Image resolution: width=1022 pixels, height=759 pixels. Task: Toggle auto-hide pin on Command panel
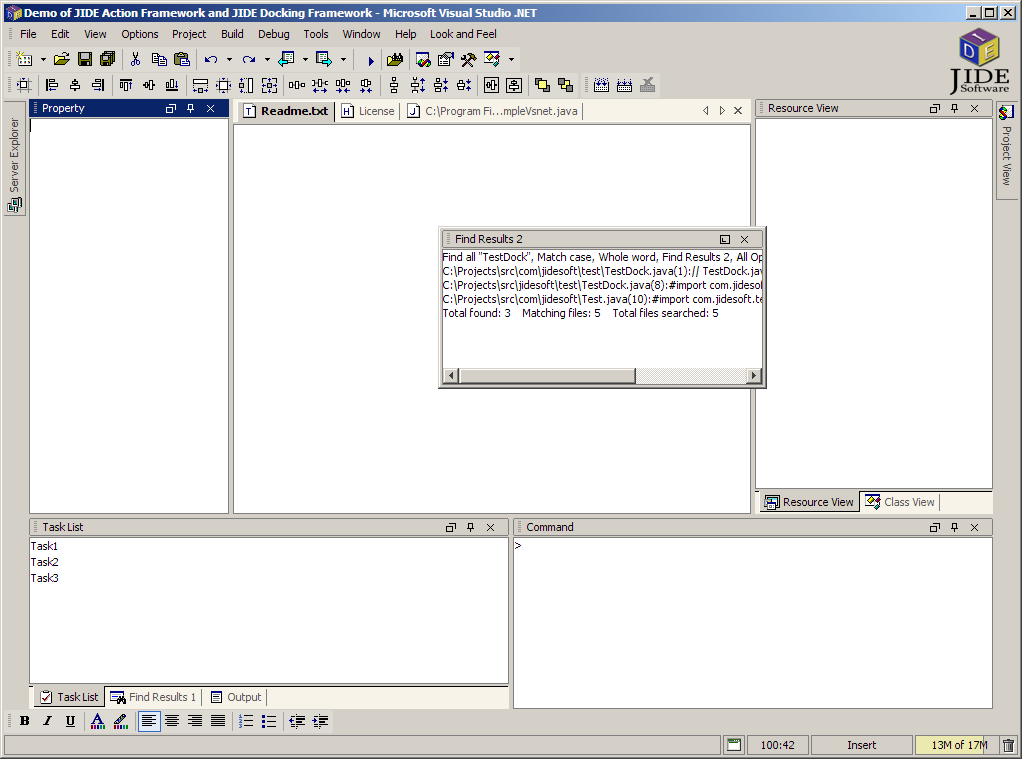click(954, 527)
